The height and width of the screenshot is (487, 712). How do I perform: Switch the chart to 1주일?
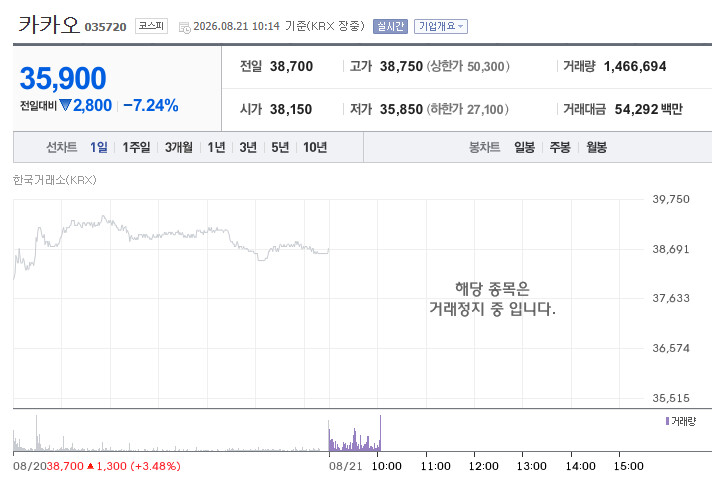[136, 147]
